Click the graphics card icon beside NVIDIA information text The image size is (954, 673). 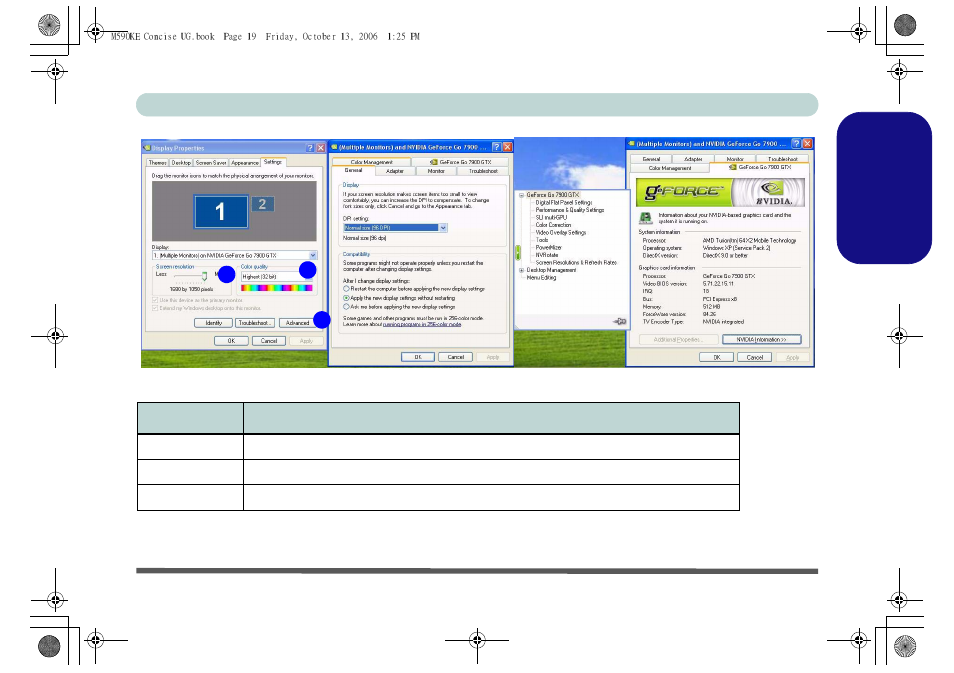[x=646, y=217]
